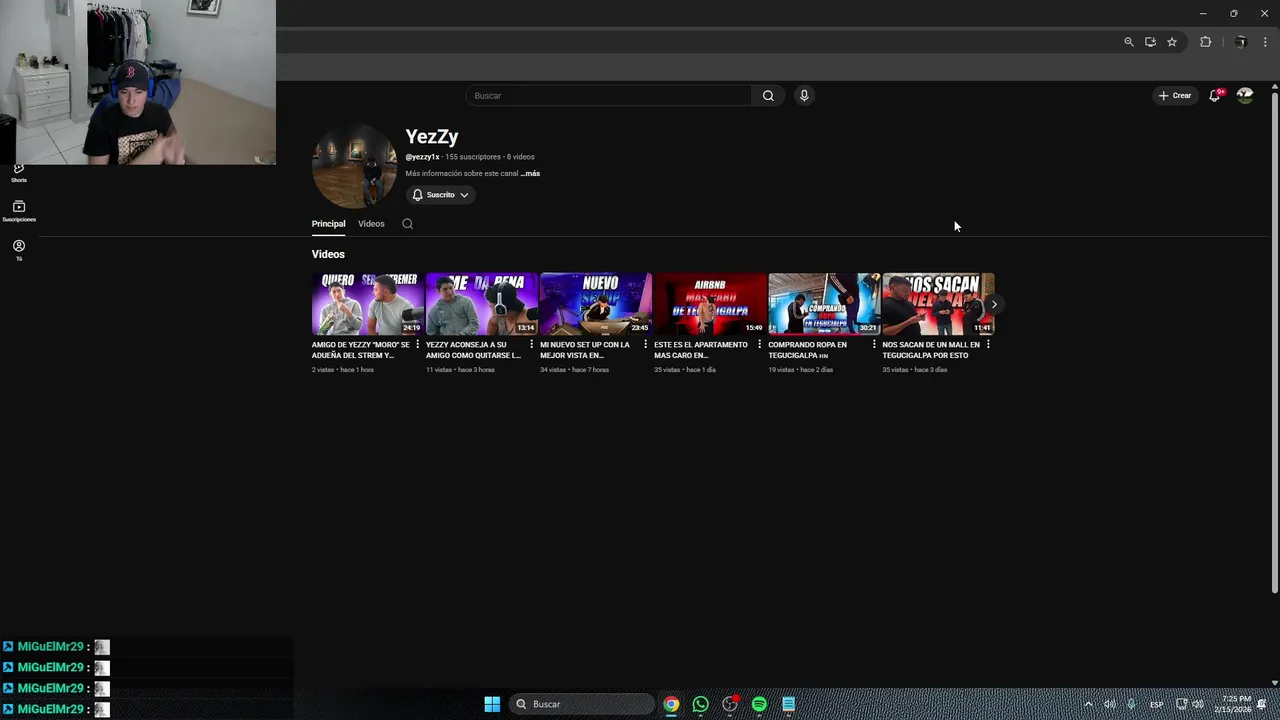Screen dimensions: 1280x720
Task: Switch to the Videos tab
Action: coord(371,224)
